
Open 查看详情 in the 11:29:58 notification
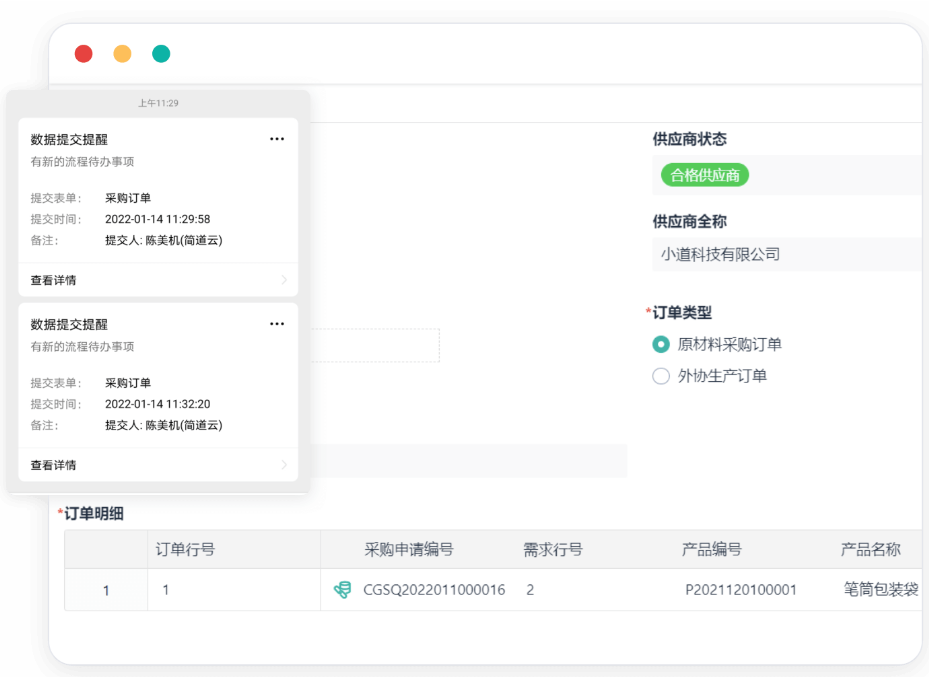54,280
